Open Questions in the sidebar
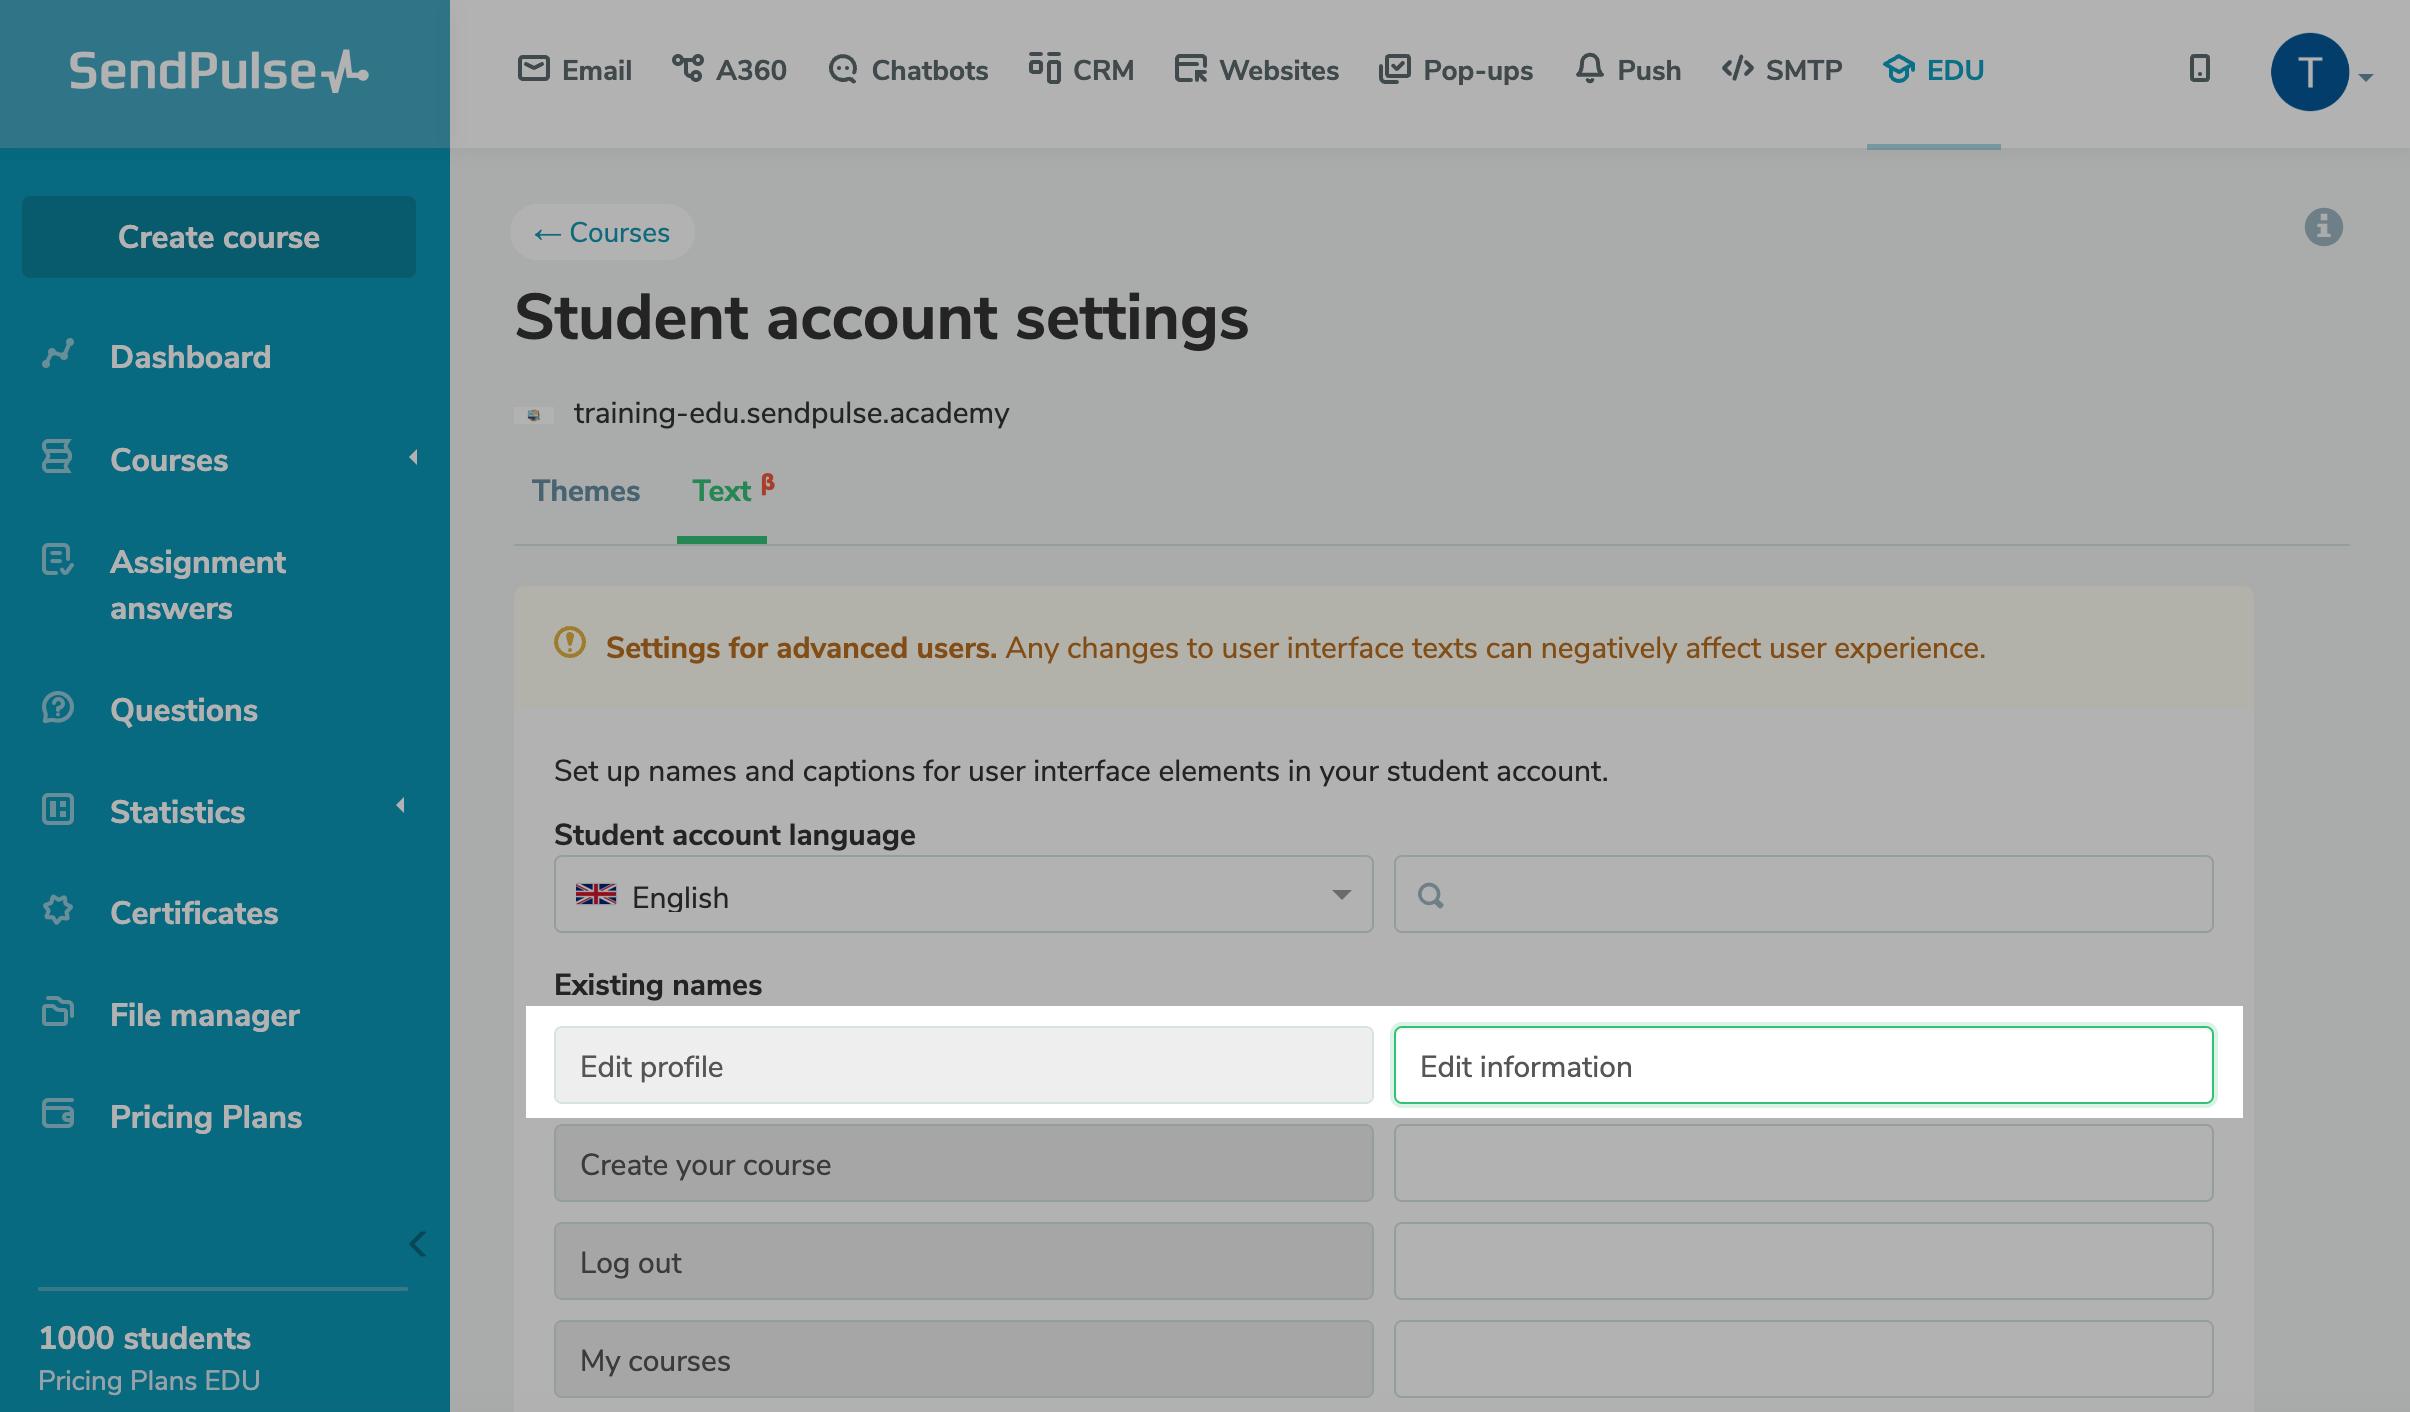This screenshot has height=1412, width=2410. pos(184,710)
